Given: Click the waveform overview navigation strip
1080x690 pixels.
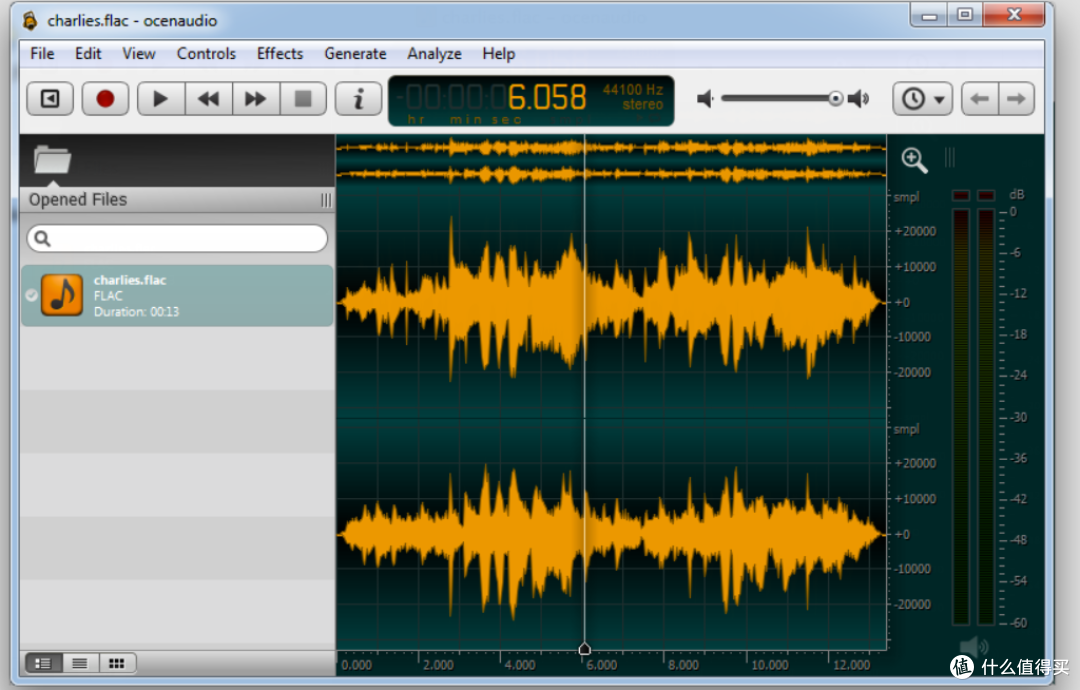Looking at the screenshot, I should [611, 160].
